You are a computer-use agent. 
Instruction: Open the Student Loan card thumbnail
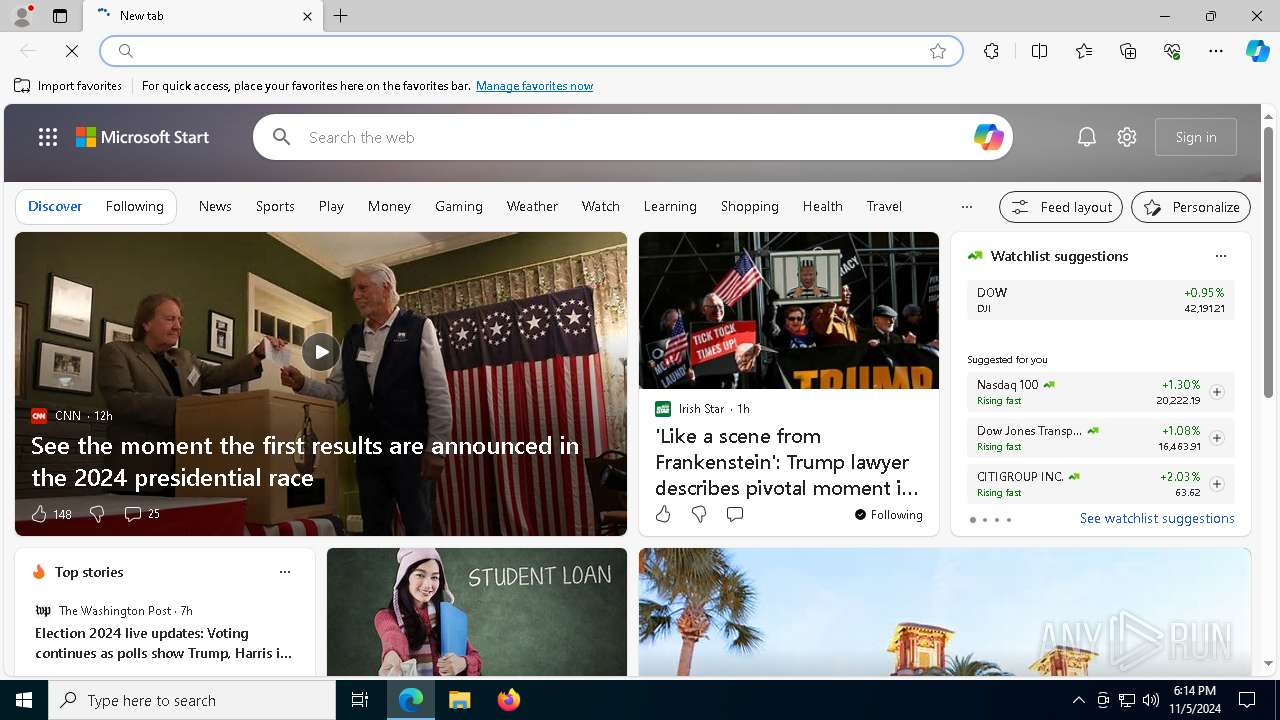pyautogui.click(x=477, y=612)
